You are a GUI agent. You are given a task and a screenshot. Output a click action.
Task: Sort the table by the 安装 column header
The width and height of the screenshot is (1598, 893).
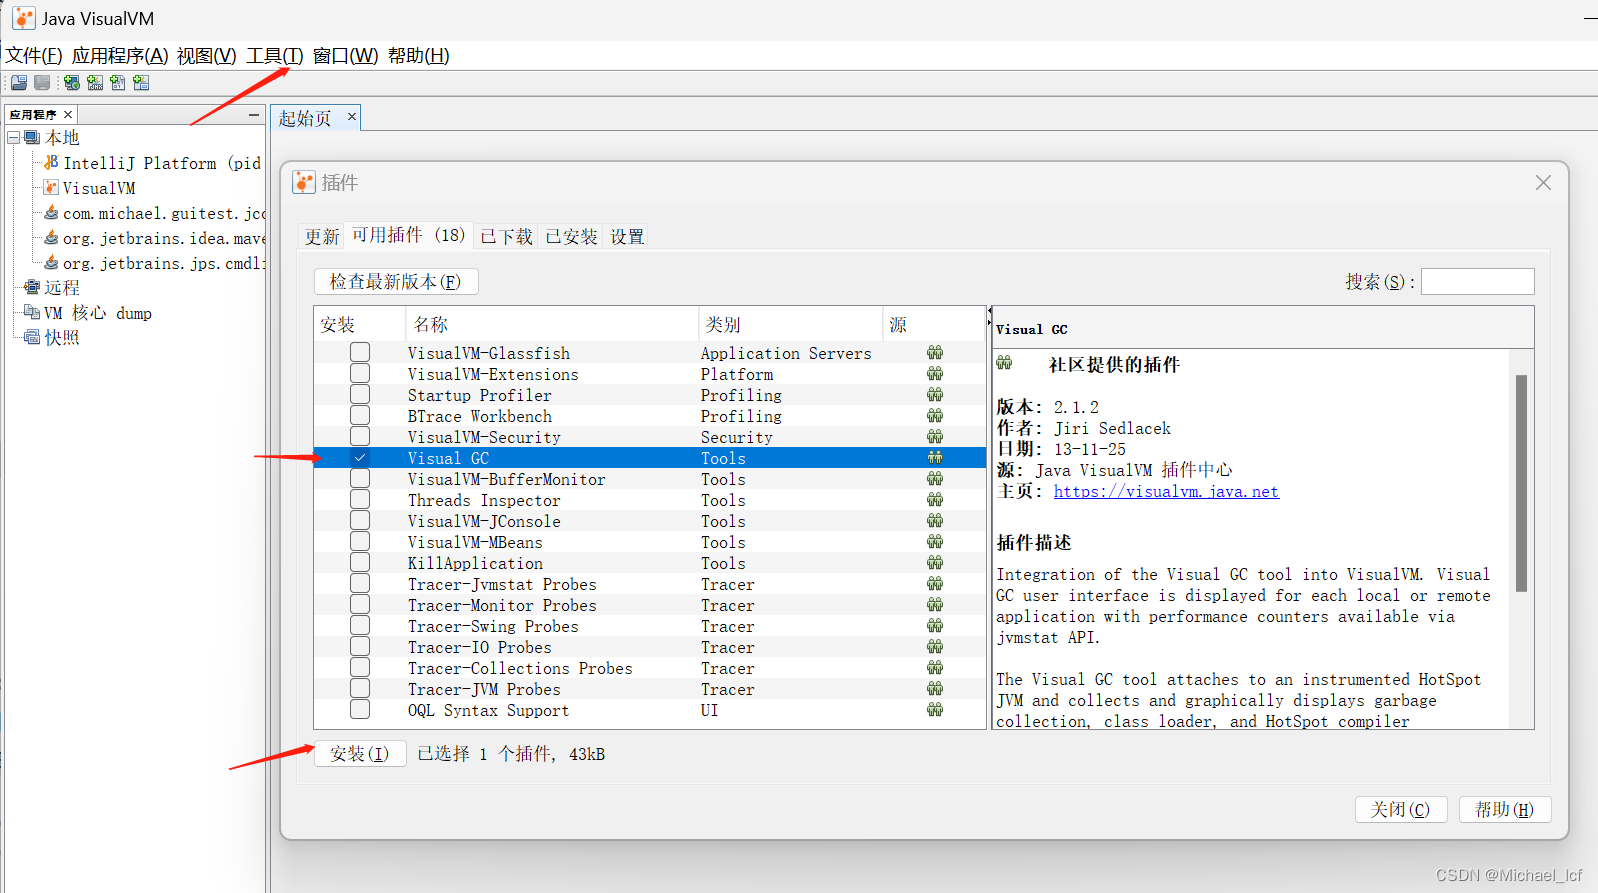click(360, 324)
